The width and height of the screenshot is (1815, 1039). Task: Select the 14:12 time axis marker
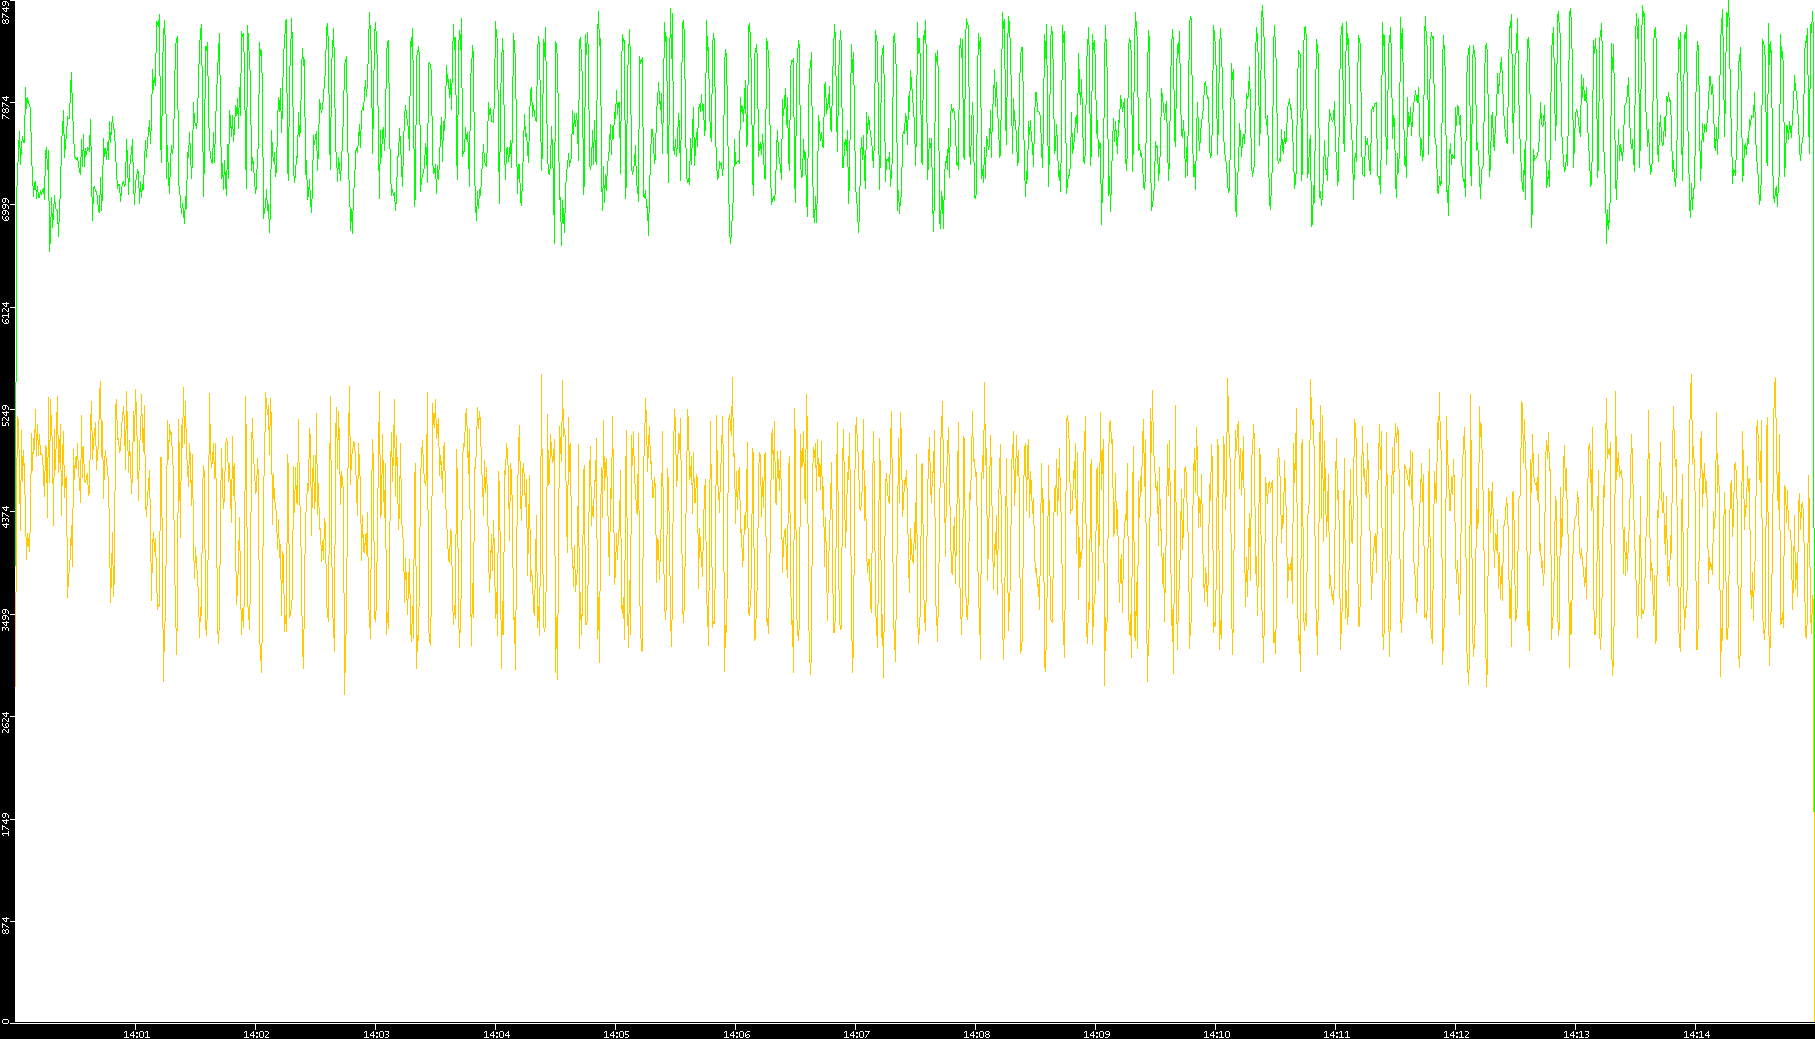point(1456,1034)
